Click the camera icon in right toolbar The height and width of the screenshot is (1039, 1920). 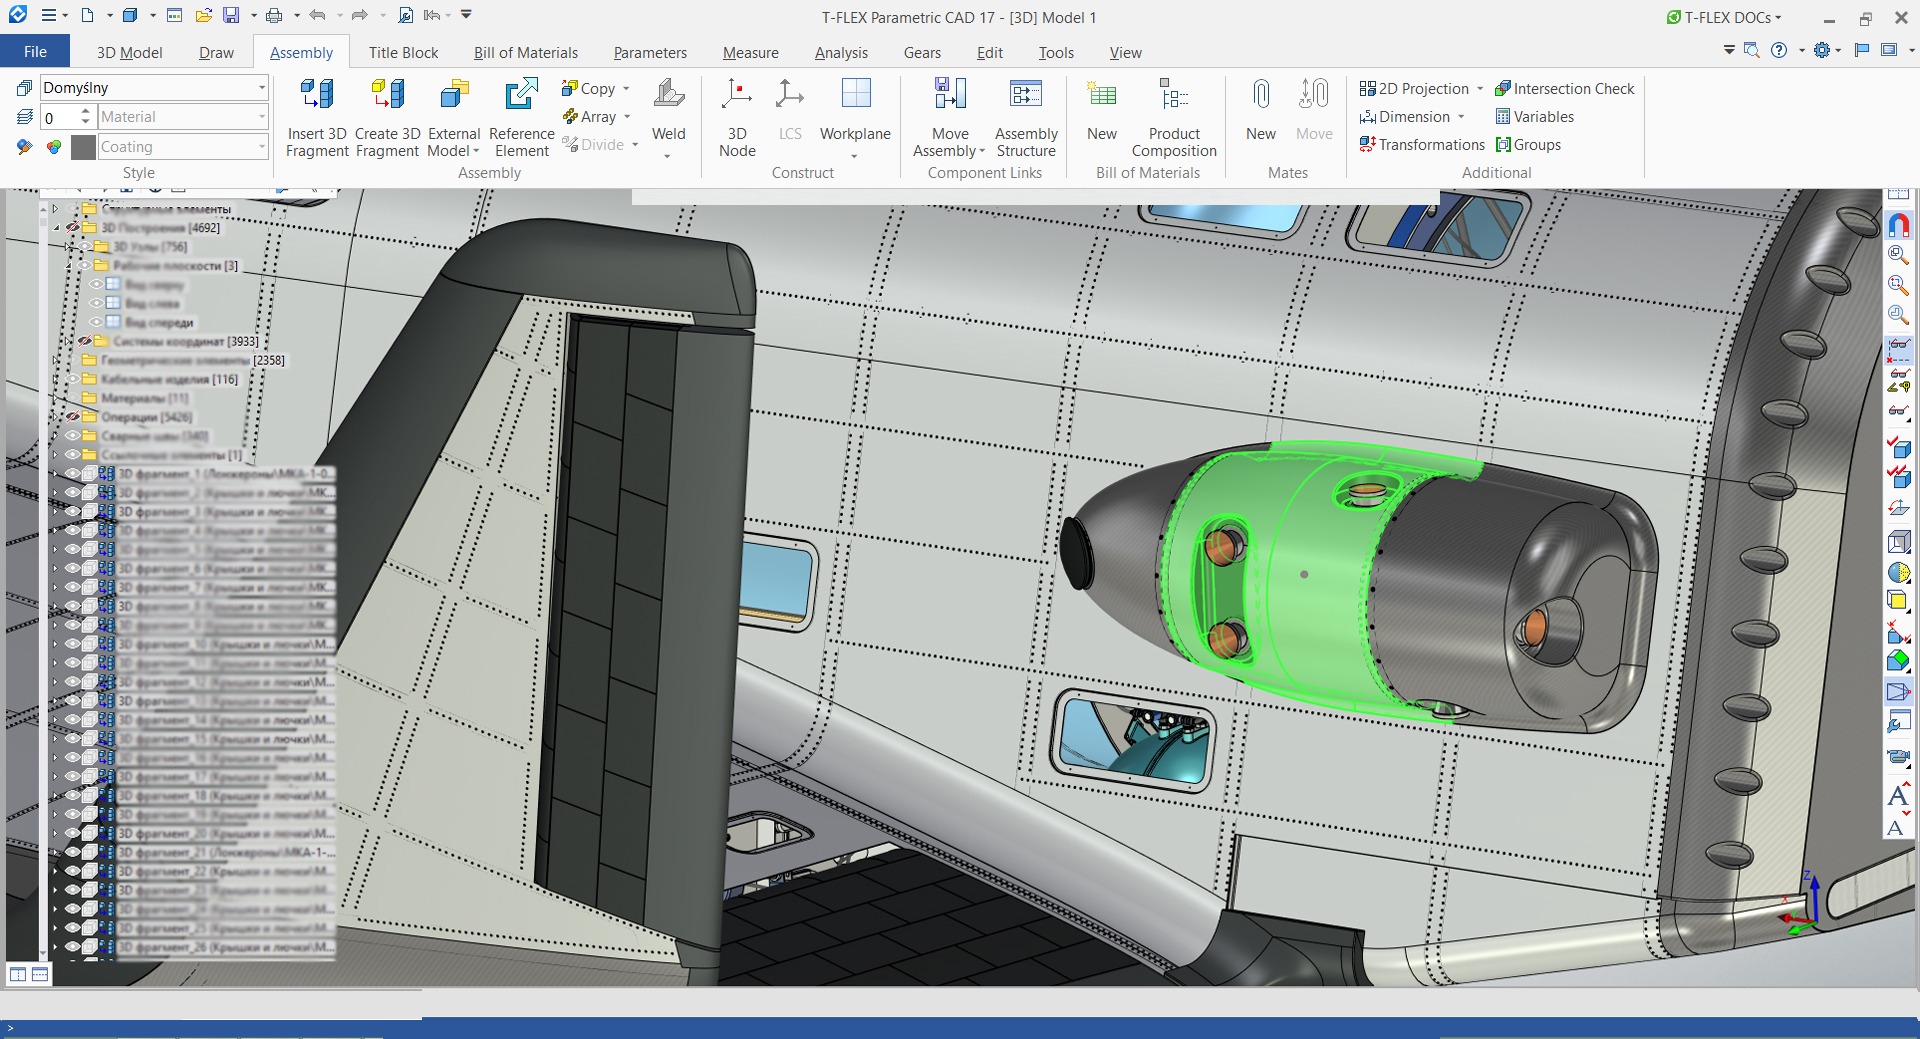click(1898, 756)
